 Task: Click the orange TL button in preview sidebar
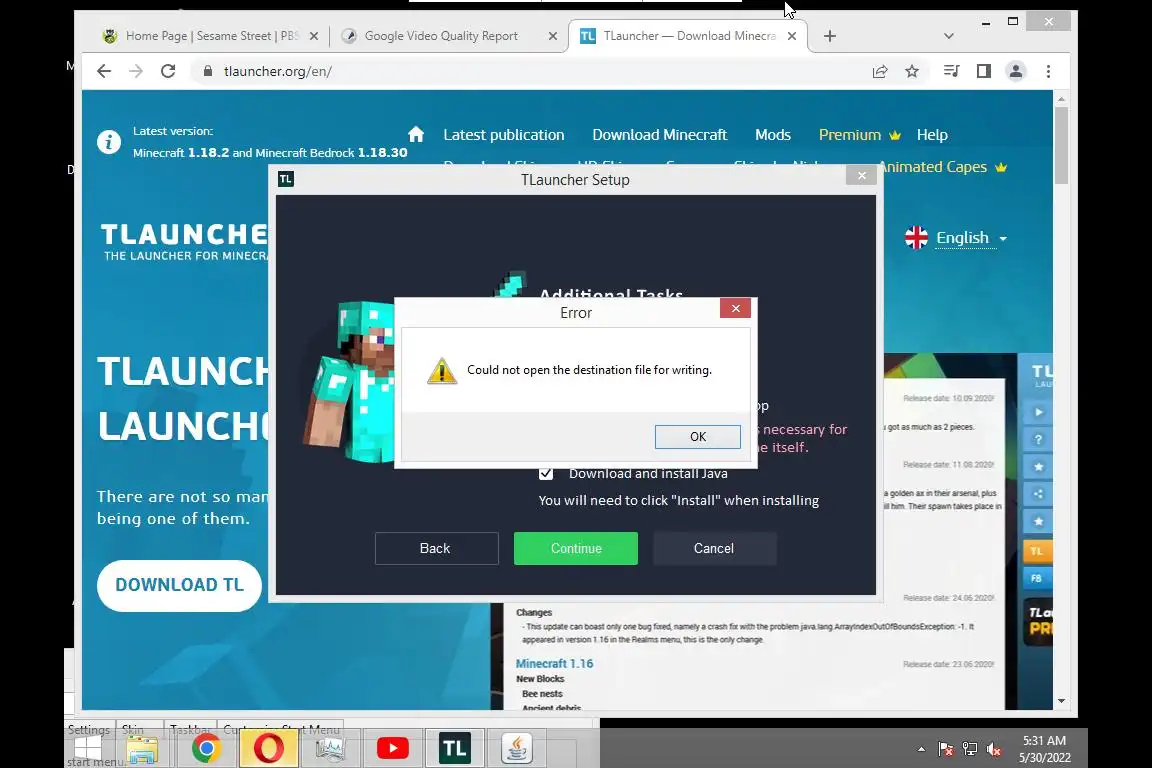1037,551
